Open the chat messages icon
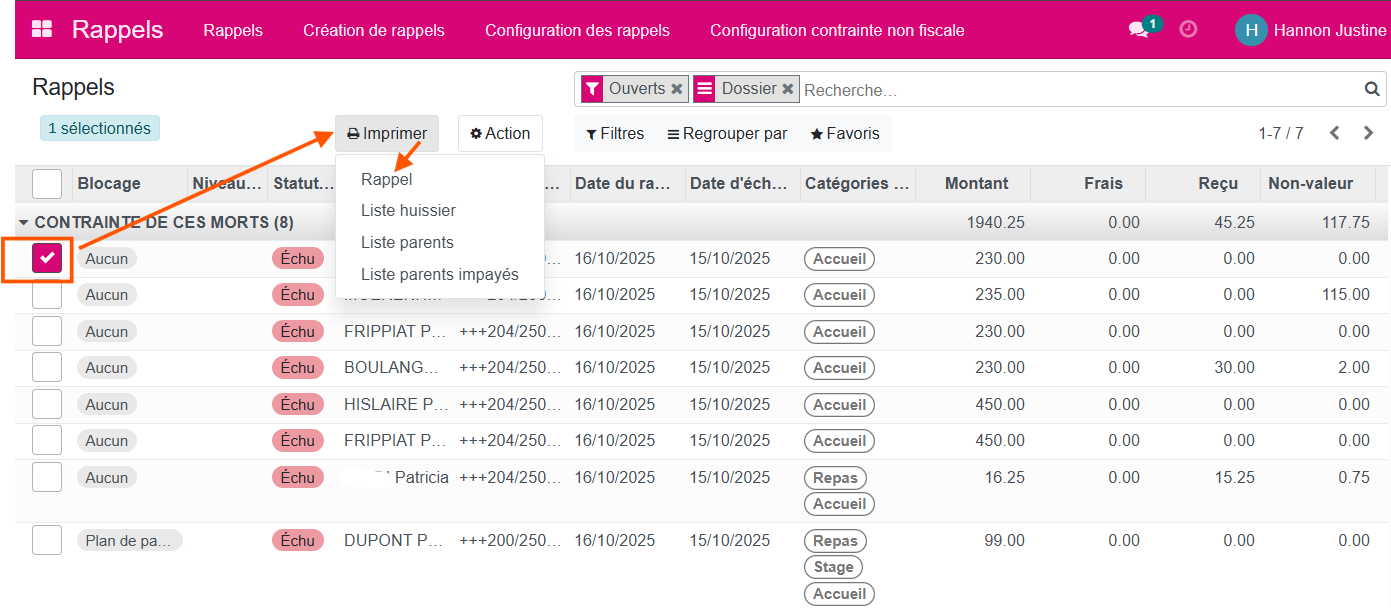This screenshot has width=1391, height=608. (x=1139, y=30)
